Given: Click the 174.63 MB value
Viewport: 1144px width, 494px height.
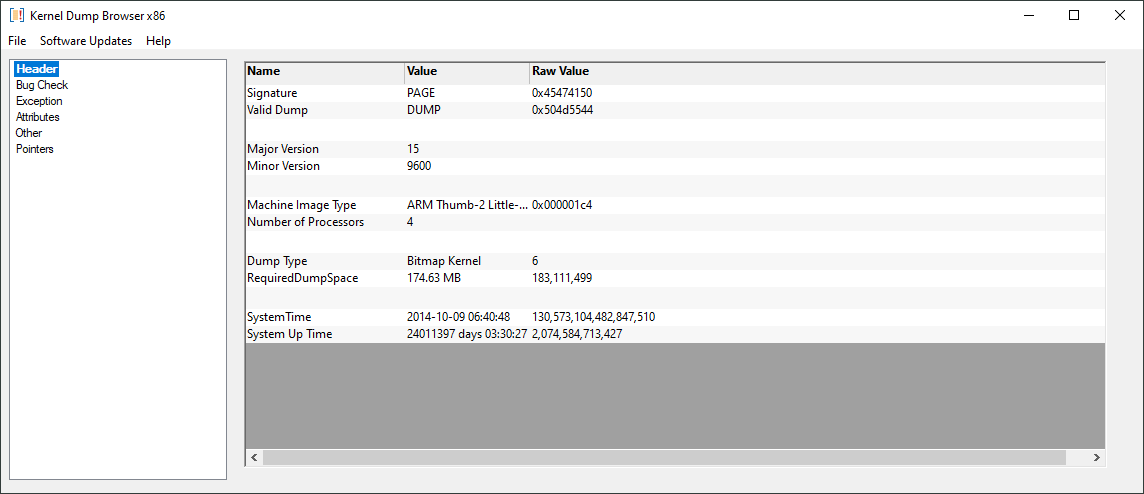Looking at the screenshot, I should click(x=433, y=278).
